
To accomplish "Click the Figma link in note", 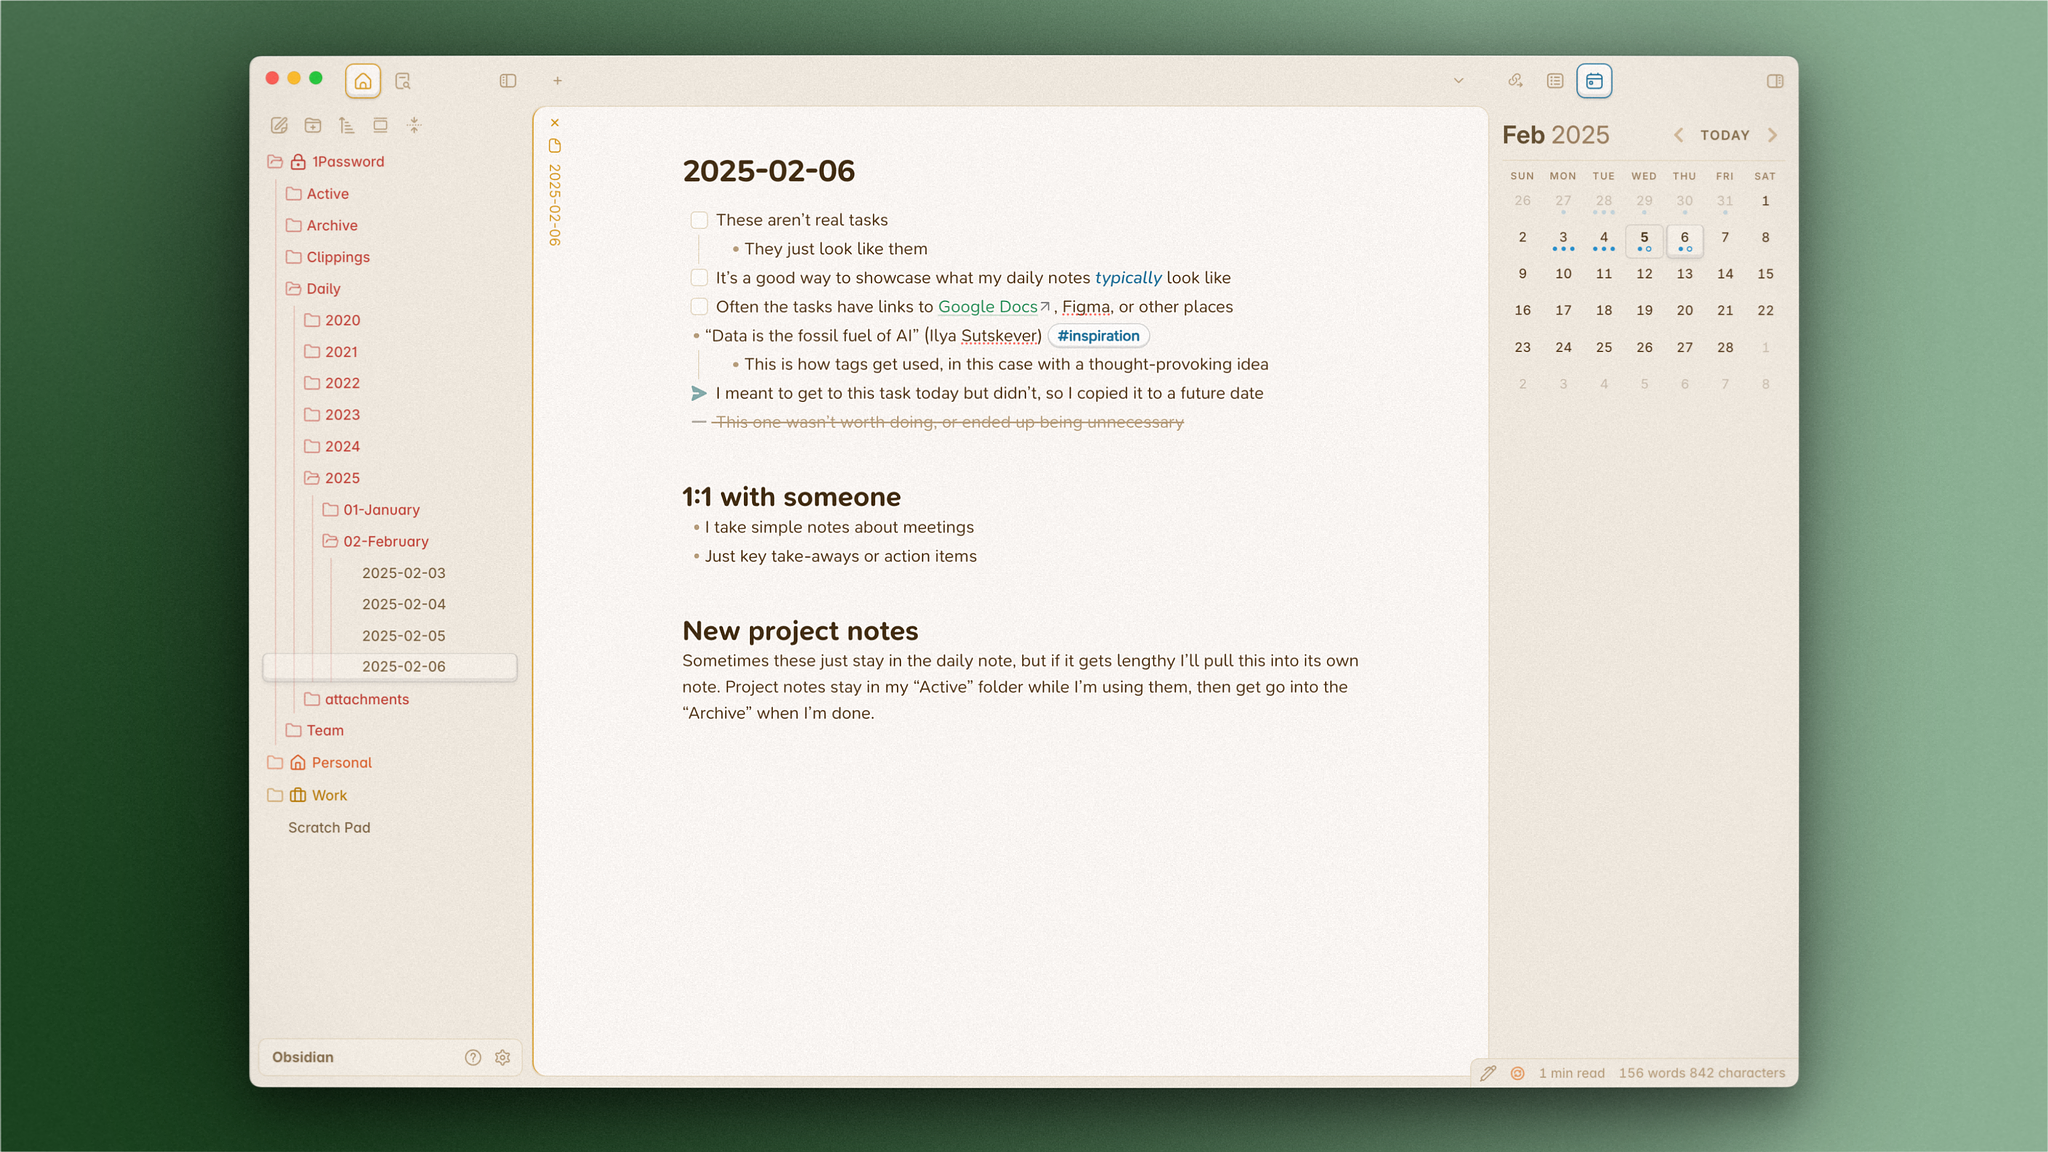I will (x=1086, y=307).
